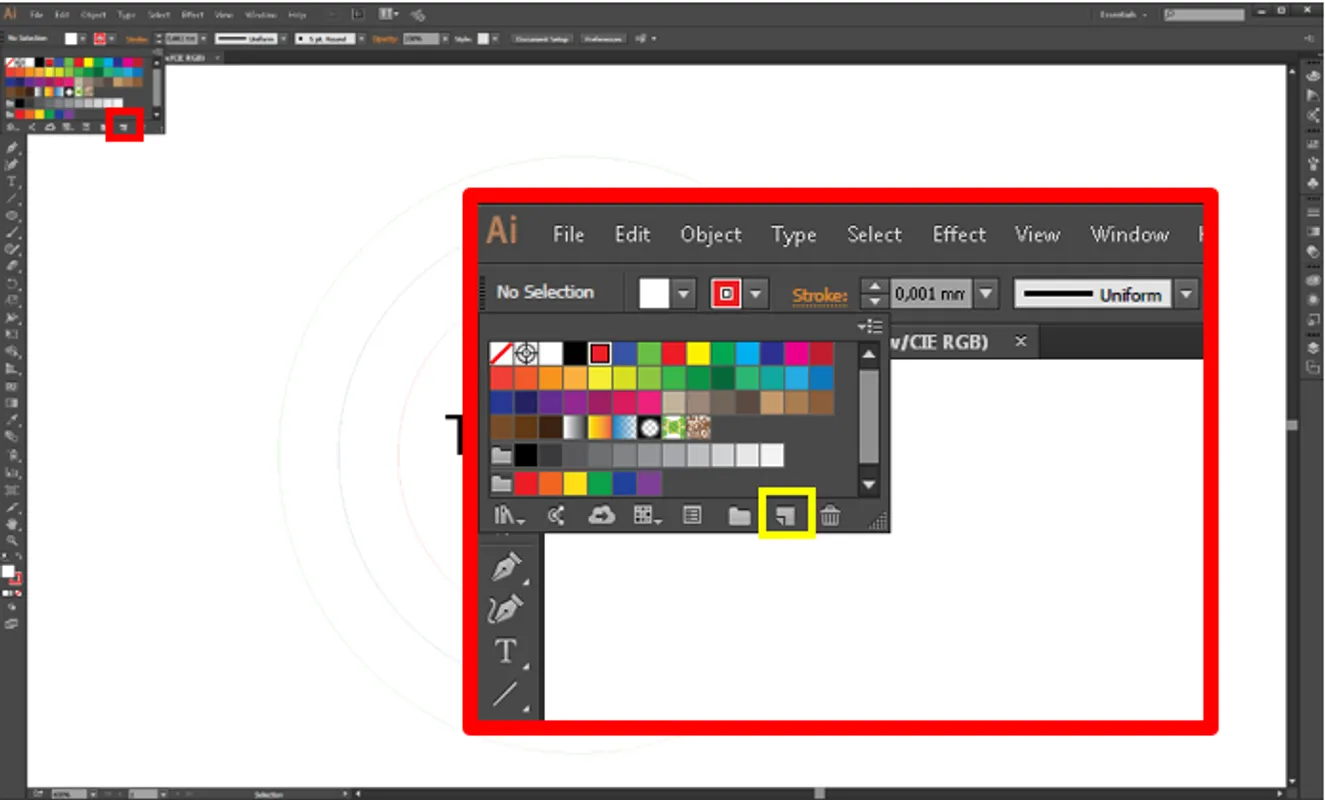This screenshot has width=1325, height=800.
Task: Click New Color Group folder icon in magnified panel
Action: (739, 515)
